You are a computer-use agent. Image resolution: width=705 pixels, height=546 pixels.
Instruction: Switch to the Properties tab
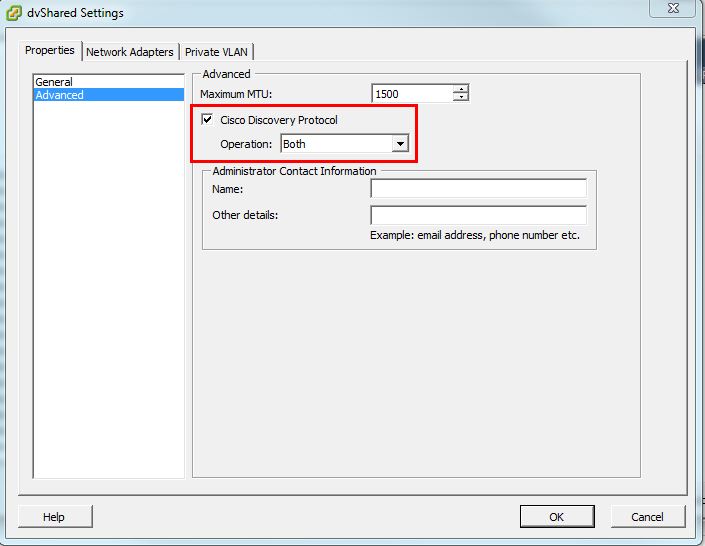[50, 51]
